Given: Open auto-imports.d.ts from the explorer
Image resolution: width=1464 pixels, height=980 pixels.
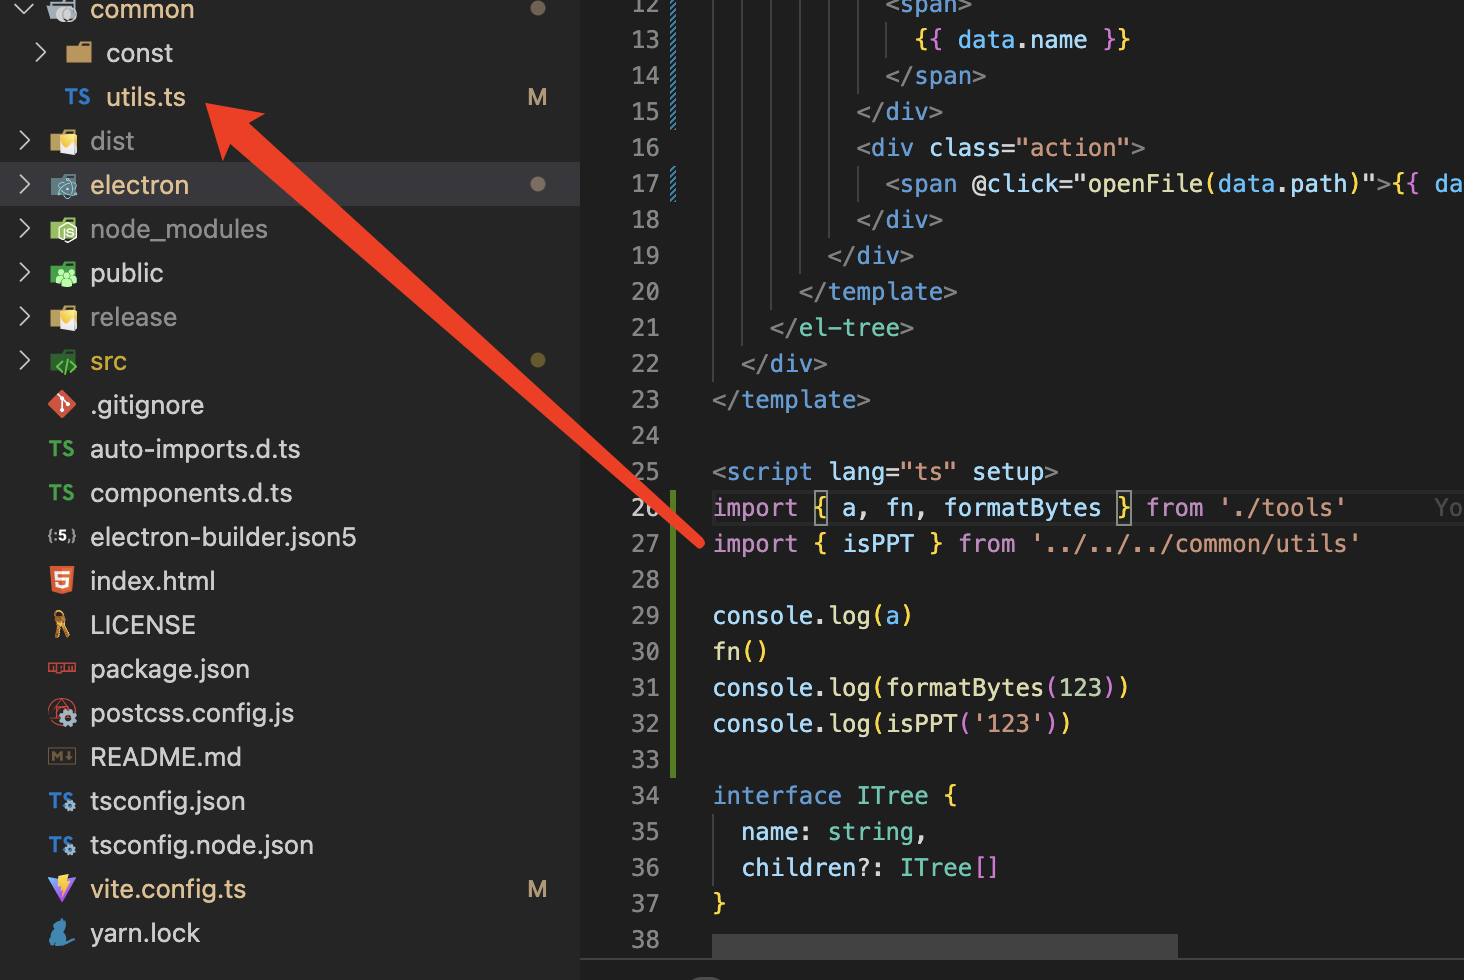Looking at the screenshot, I should 195,448.
